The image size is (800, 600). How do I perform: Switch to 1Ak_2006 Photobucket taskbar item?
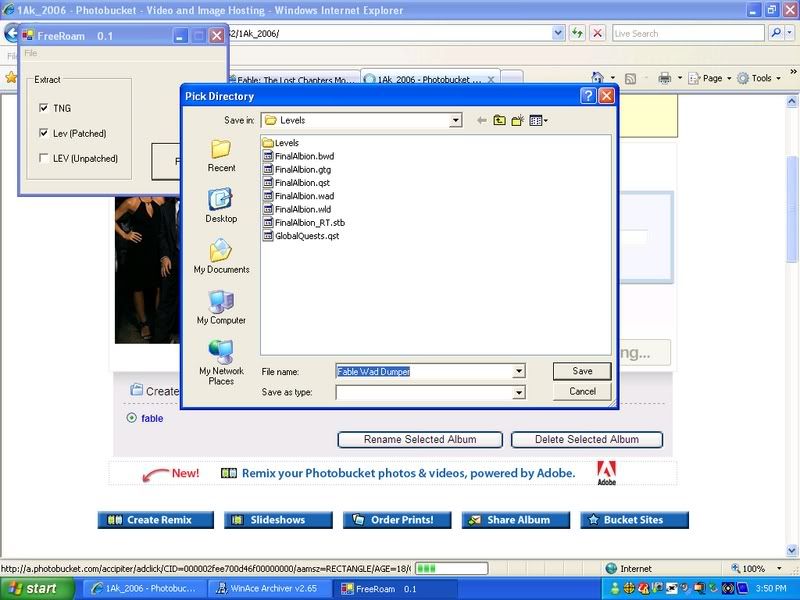click(x=144, y=589)
